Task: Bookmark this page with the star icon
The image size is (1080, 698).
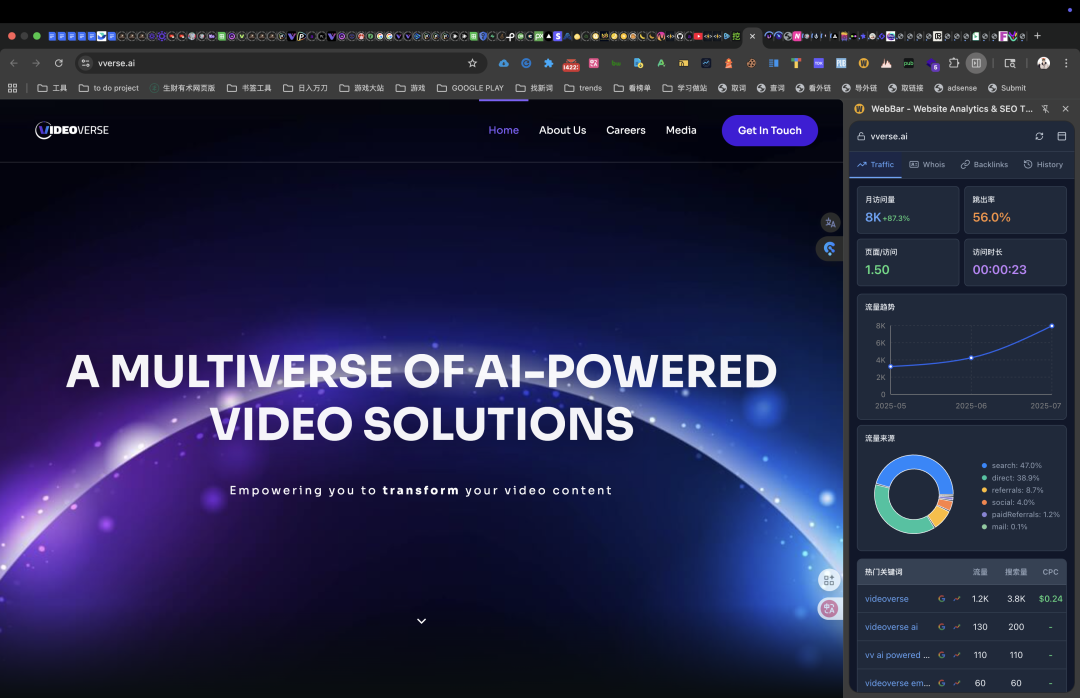Action: tap(472, 63)
